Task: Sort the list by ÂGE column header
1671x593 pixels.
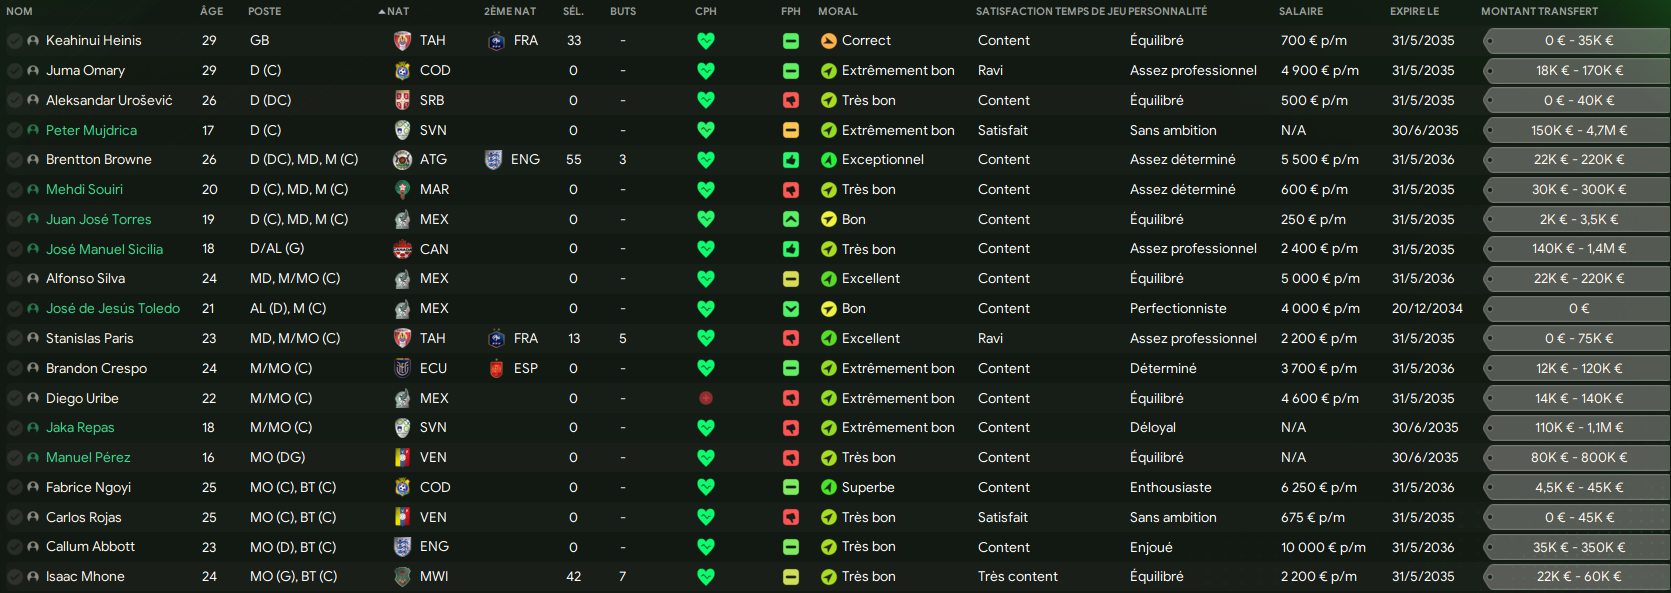Action: pos(211,12)
